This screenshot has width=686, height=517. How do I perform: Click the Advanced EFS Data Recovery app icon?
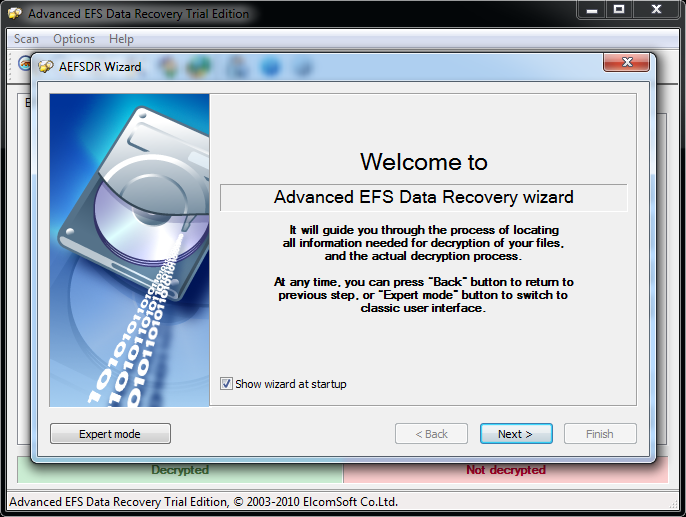coord(15,15)
